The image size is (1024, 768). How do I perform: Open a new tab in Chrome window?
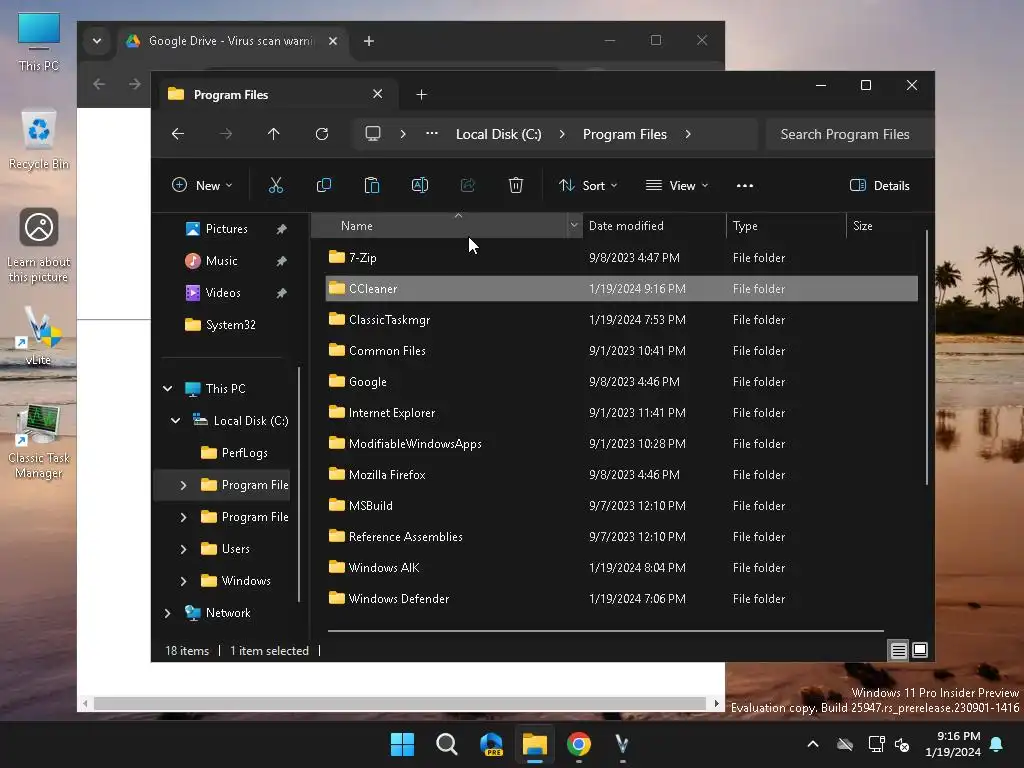point(369,40)
